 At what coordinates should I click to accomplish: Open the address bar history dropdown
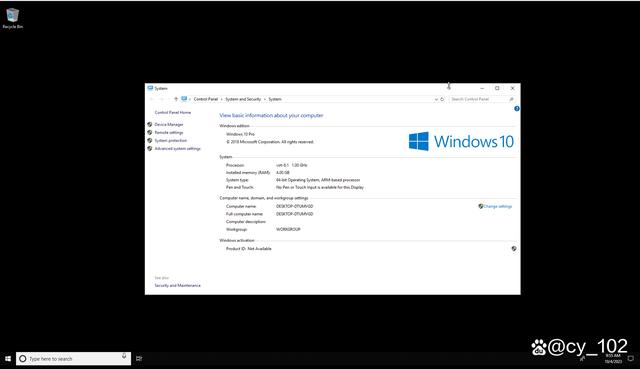point(436,99)
